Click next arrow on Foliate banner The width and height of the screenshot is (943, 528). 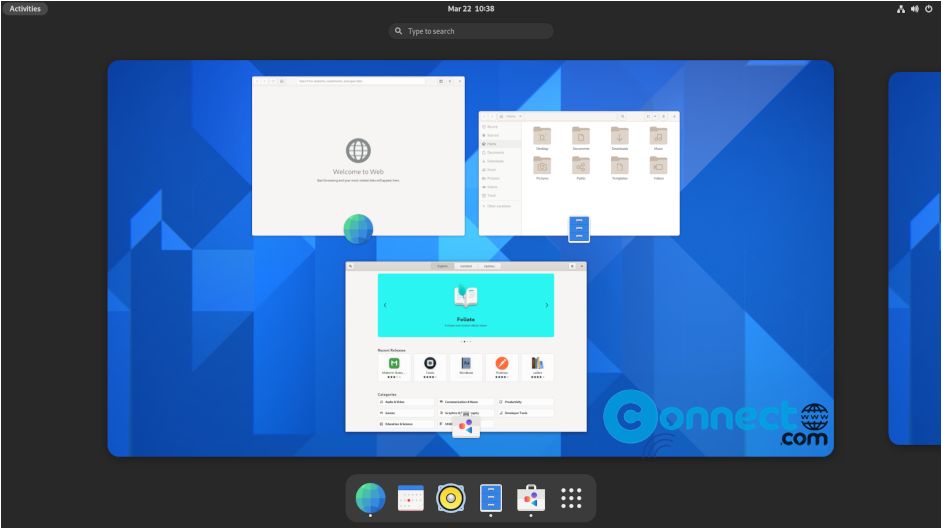coord(546,305)
